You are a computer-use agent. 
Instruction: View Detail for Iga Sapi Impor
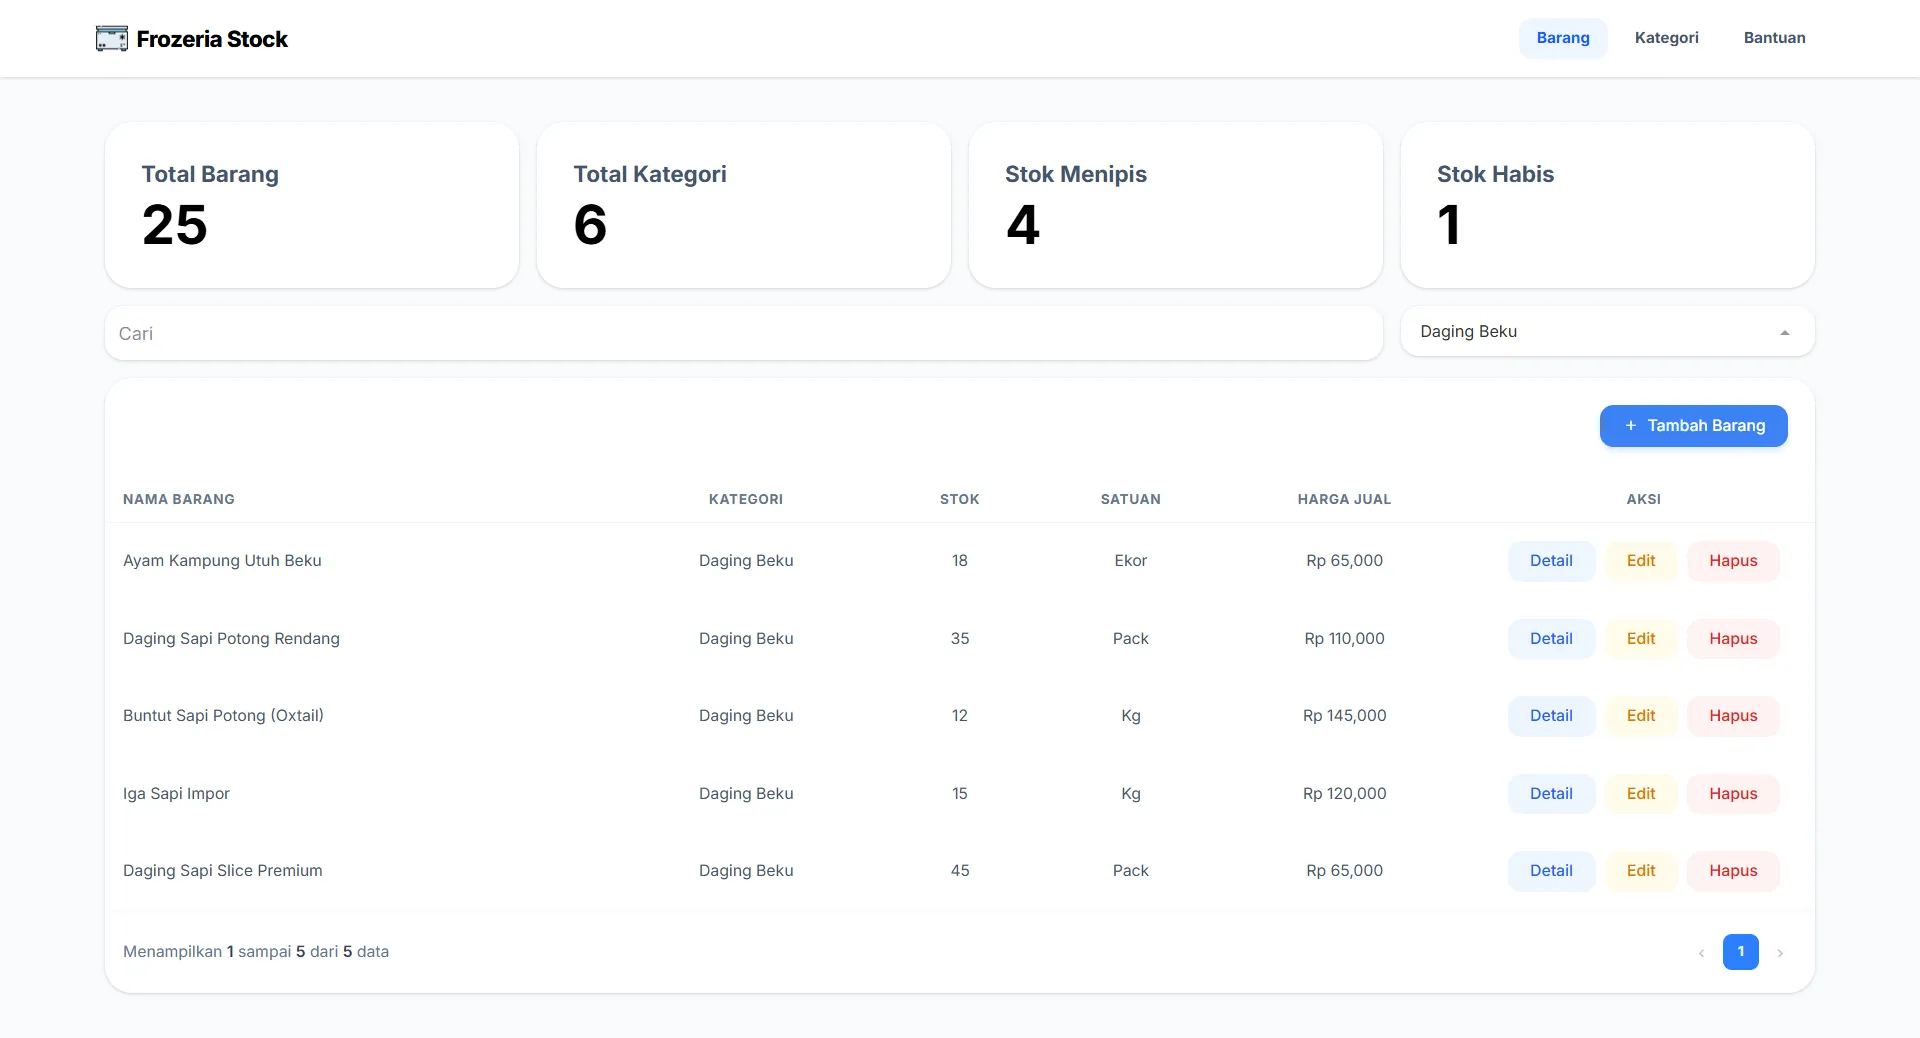click(1551, 794)
